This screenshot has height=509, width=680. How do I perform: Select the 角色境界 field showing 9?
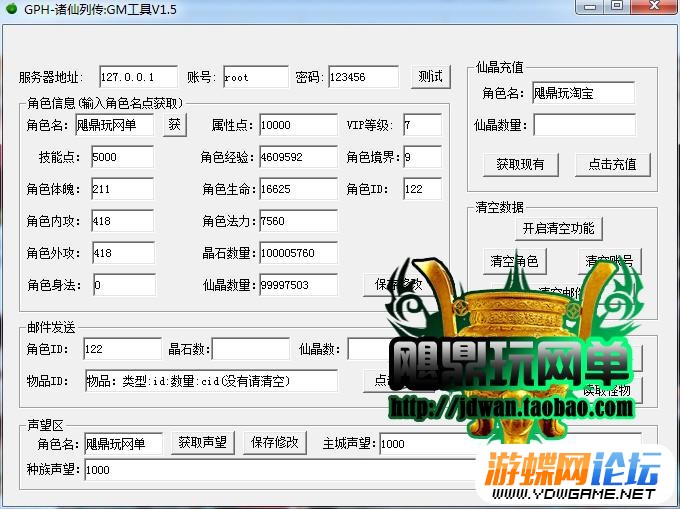[x=422, y=157]
